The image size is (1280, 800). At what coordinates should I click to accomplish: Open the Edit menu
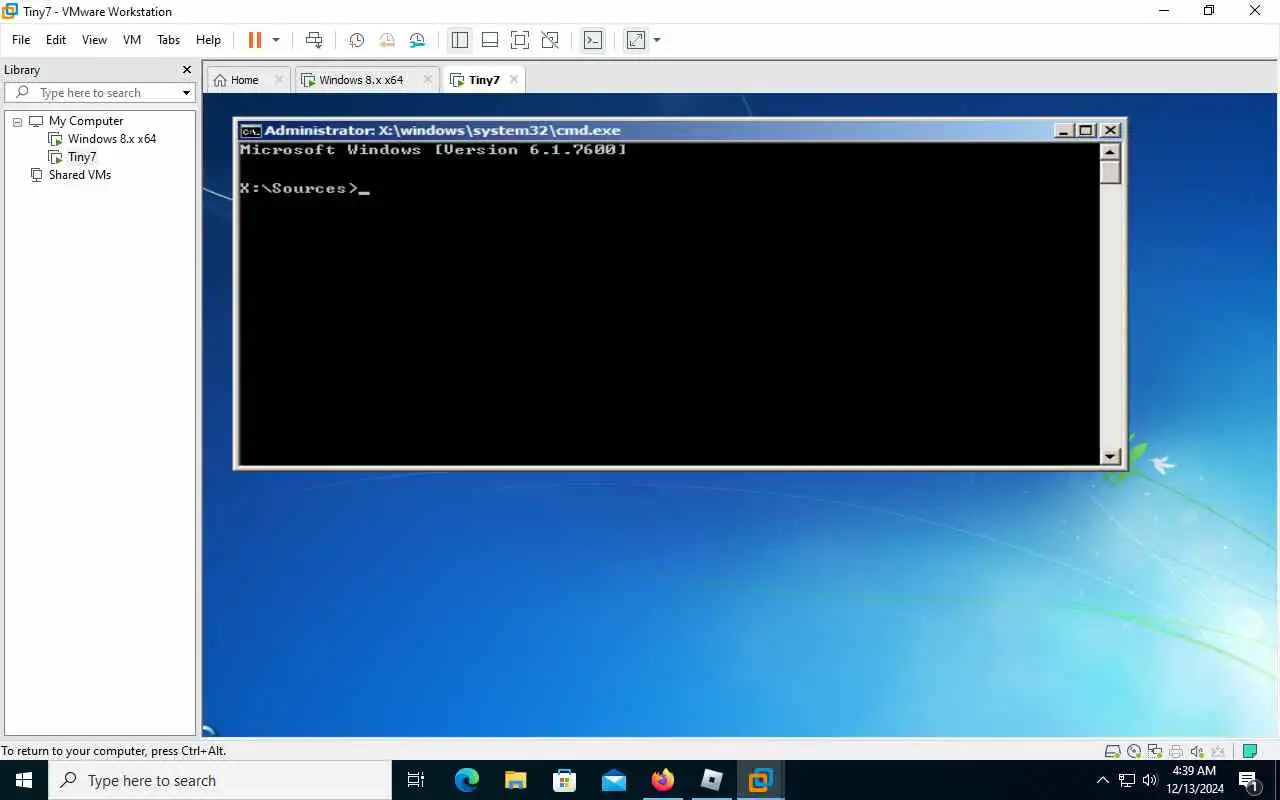tap(56, 40)
